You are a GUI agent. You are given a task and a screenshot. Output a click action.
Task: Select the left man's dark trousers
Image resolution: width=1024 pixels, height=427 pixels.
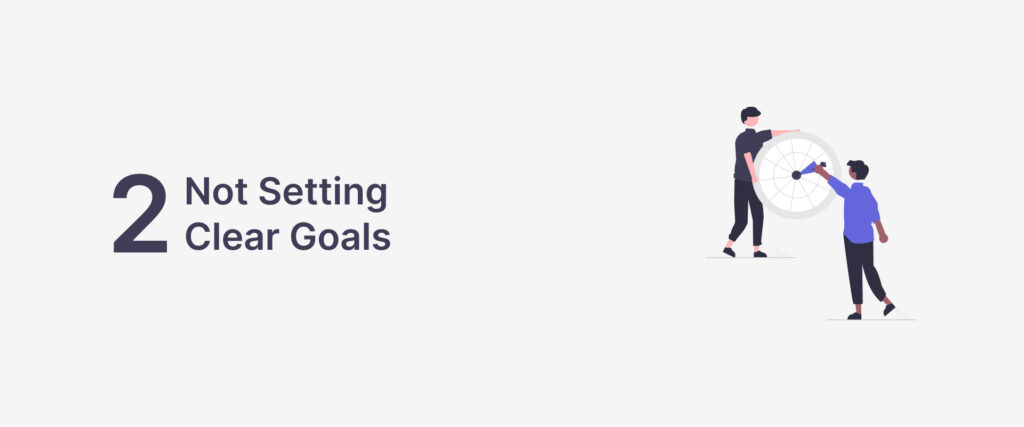pyautogui.click(x=744, y=212)
